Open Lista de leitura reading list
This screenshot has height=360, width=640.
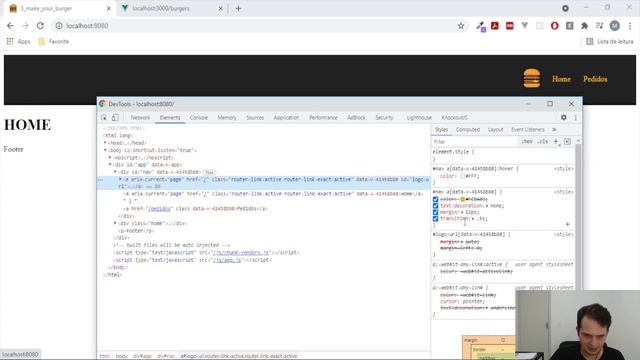click(x=610, y=41)
